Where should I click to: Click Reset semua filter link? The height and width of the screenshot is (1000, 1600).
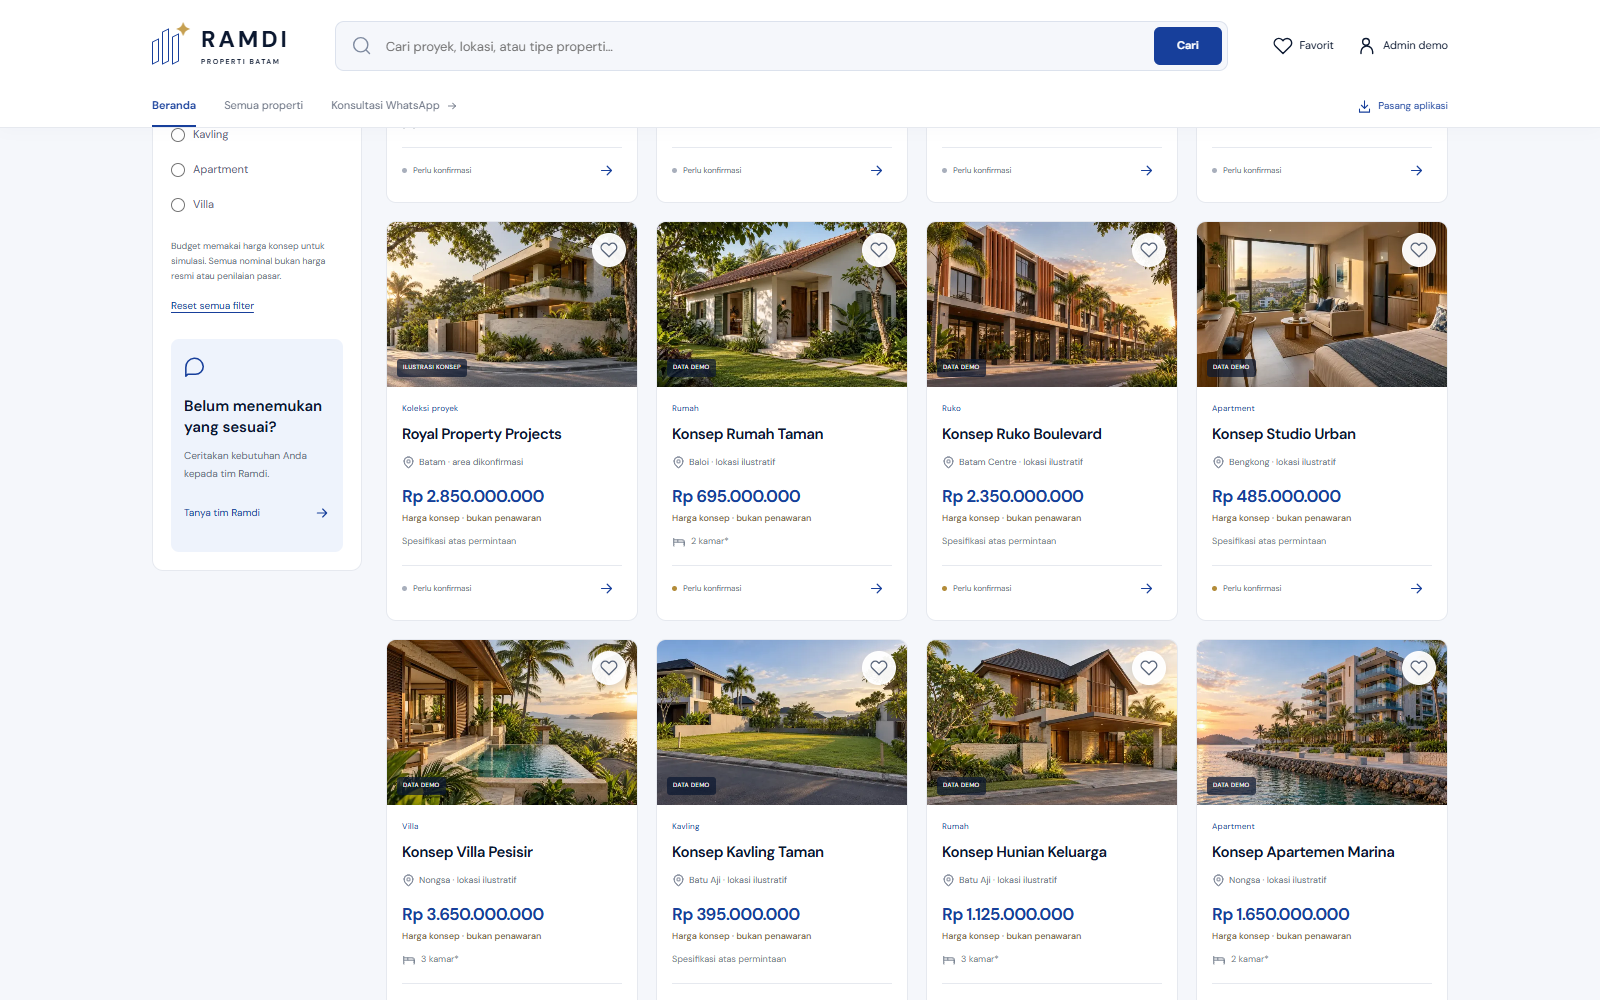point(212,306)
